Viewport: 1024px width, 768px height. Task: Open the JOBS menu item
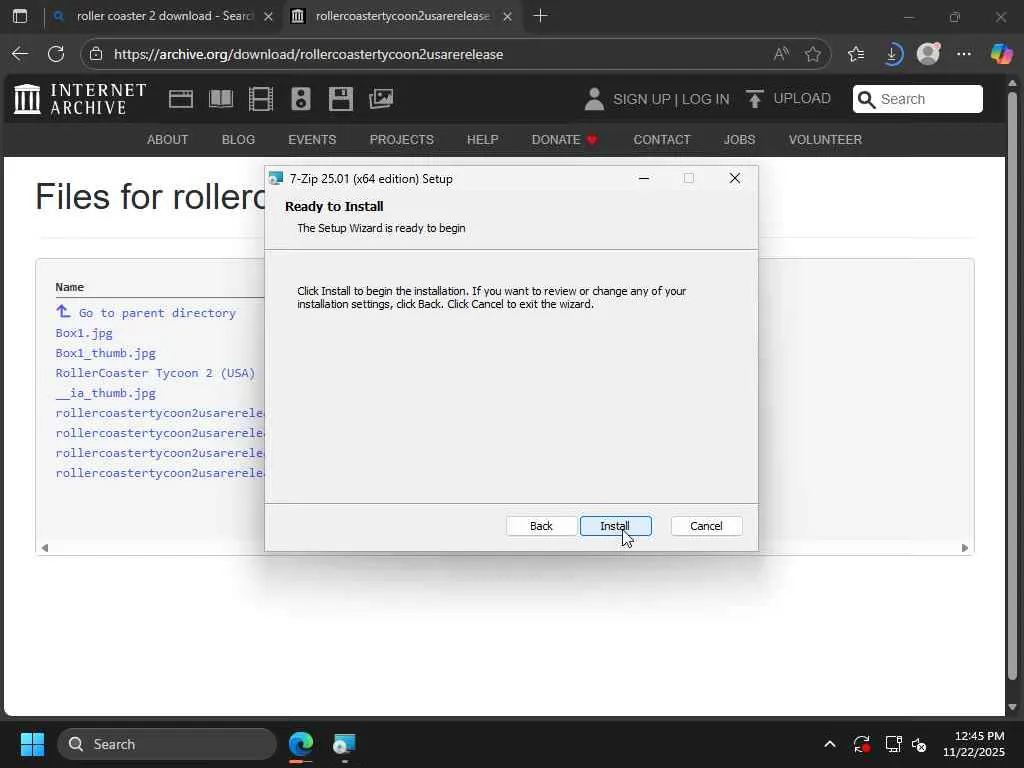(x=739, y=140)
